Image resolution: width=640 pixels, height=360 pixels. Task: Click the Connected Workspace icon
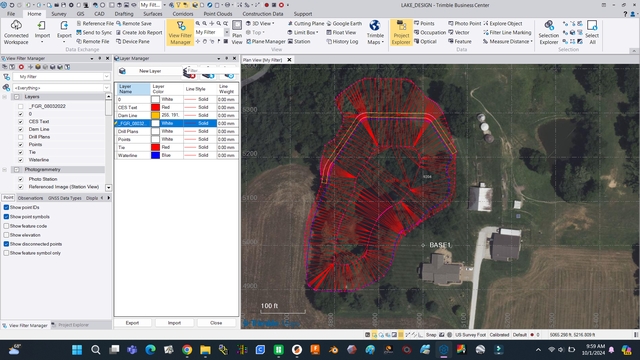[x=16, y=32]
